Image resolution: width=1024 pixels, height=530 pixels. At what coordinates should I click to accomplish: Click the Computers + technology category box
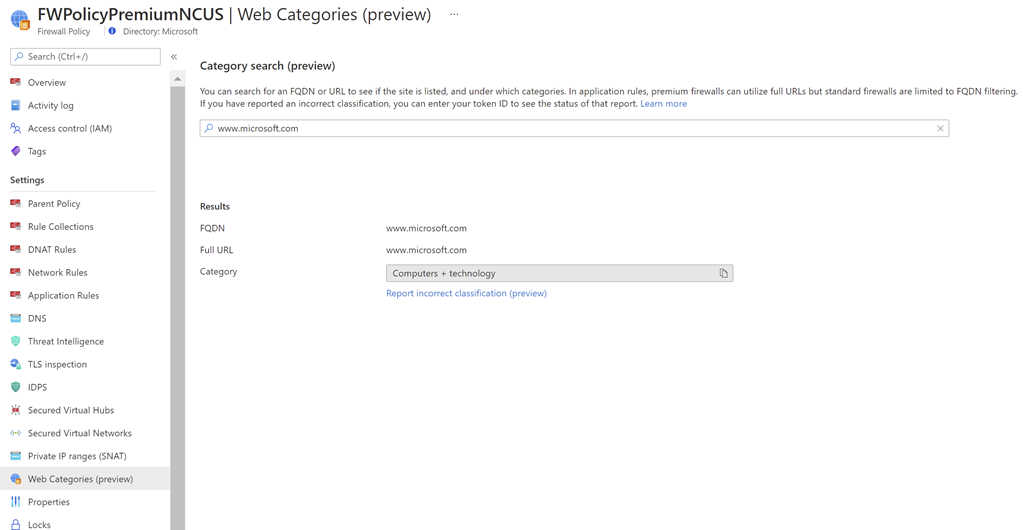tap(560, 273)
